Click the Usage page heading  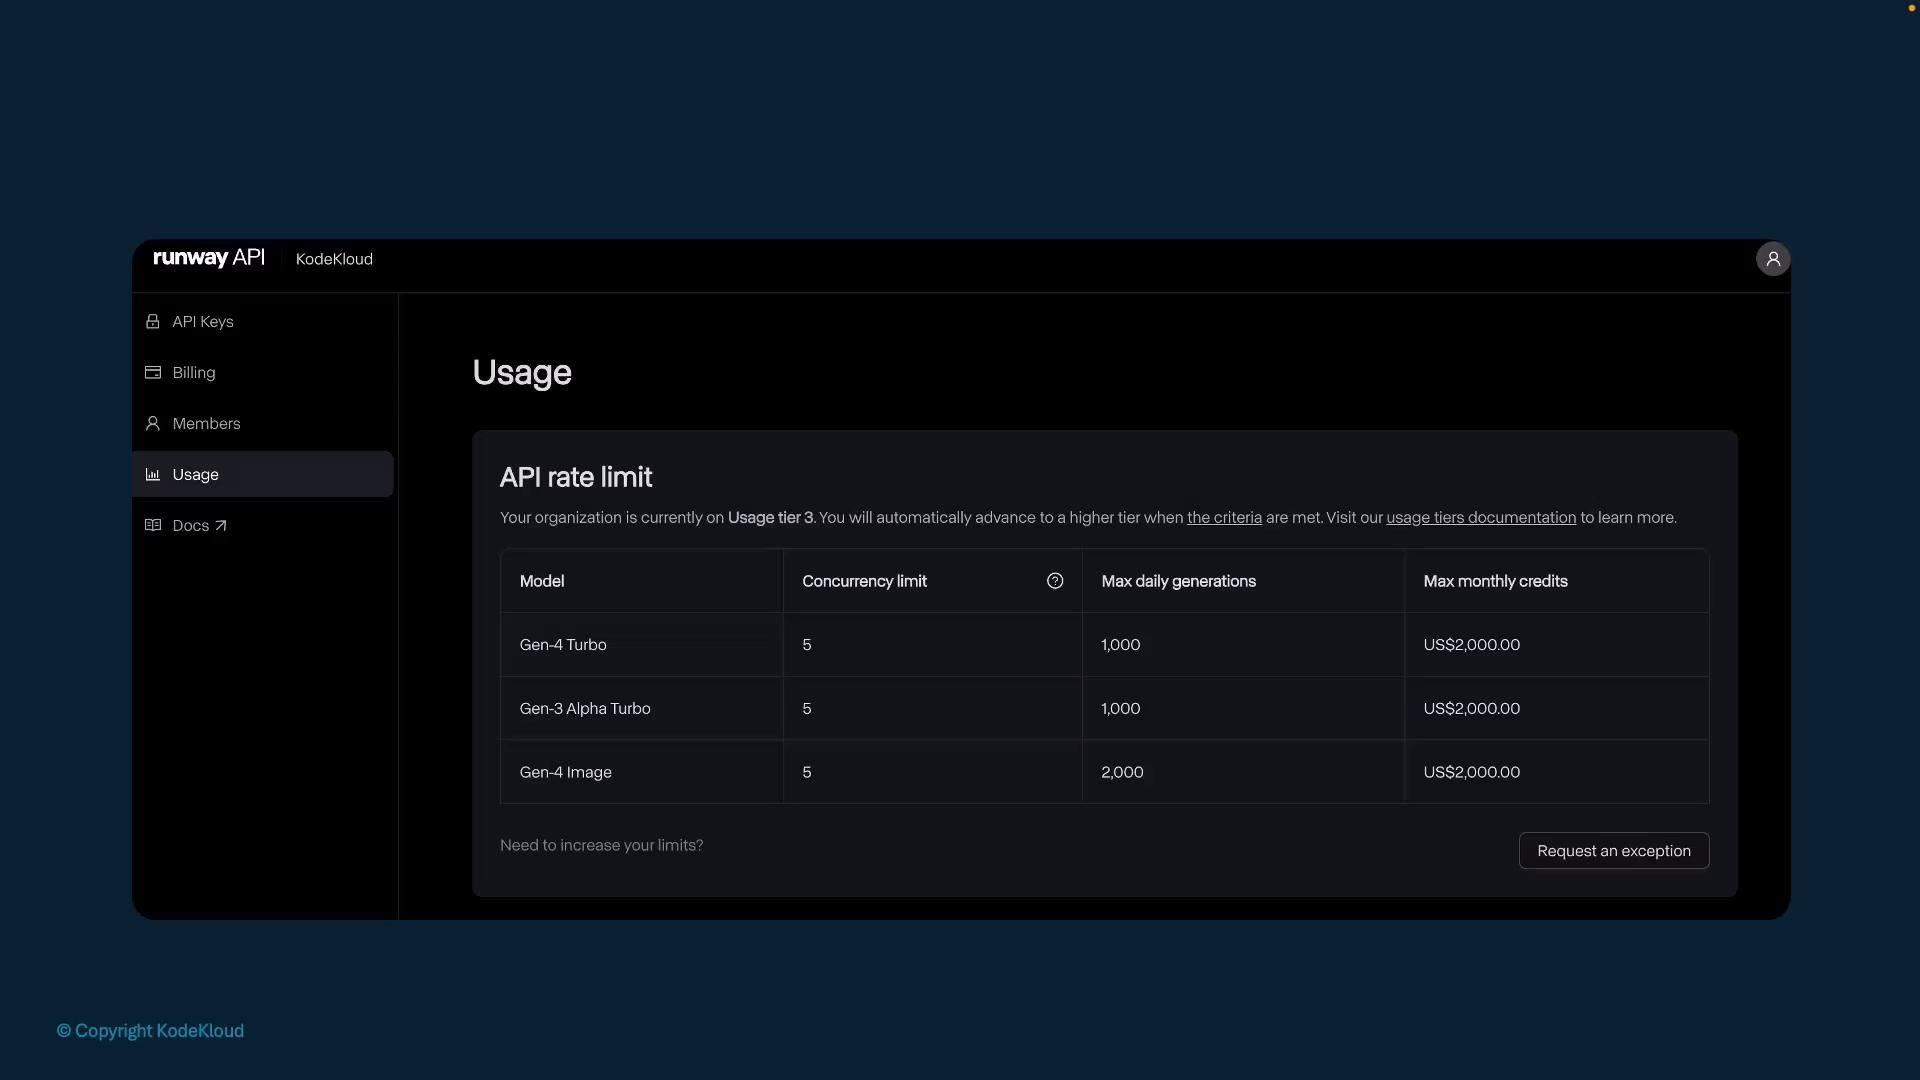[522, 373]
